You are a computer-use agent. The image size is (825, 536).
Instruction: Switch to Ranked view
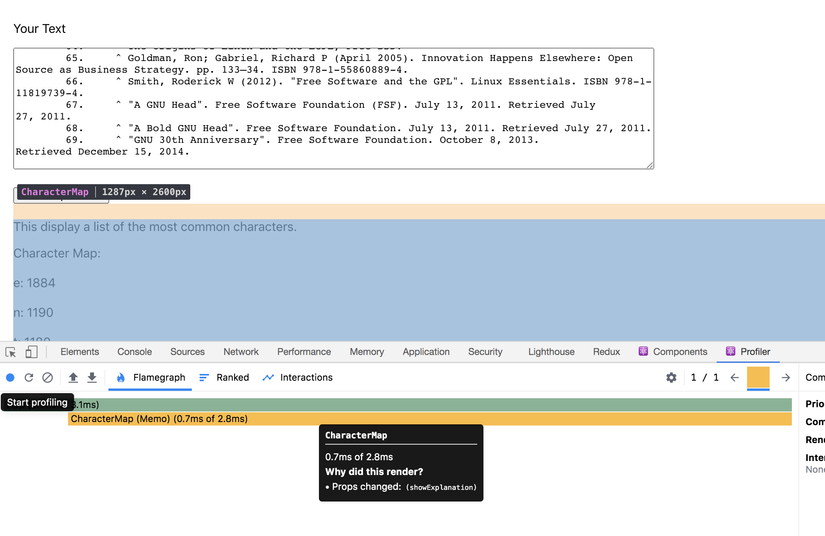tap(224, 378)
